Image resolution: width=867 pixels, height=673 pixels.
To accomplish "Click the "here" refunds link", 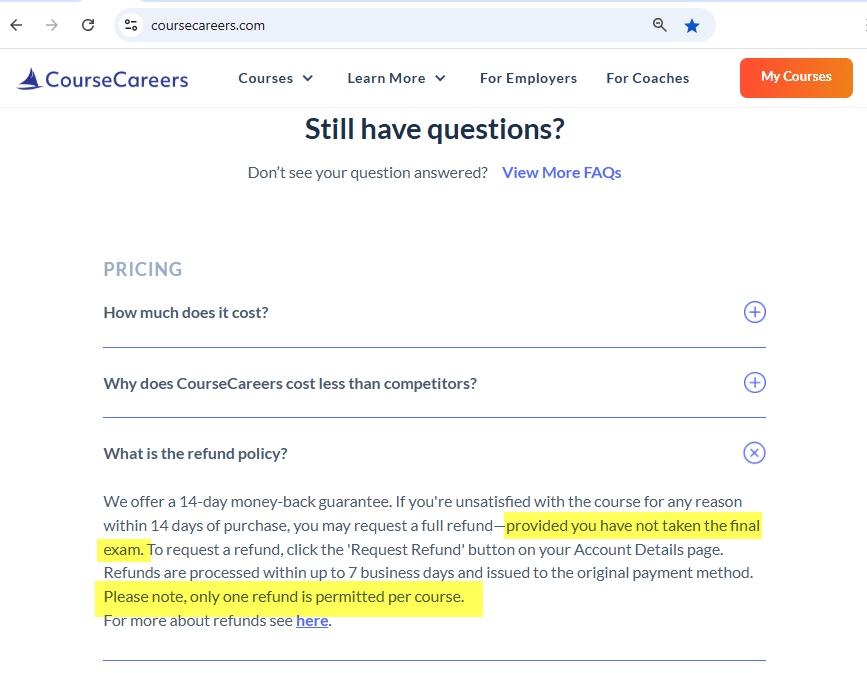I will (312, 621).
